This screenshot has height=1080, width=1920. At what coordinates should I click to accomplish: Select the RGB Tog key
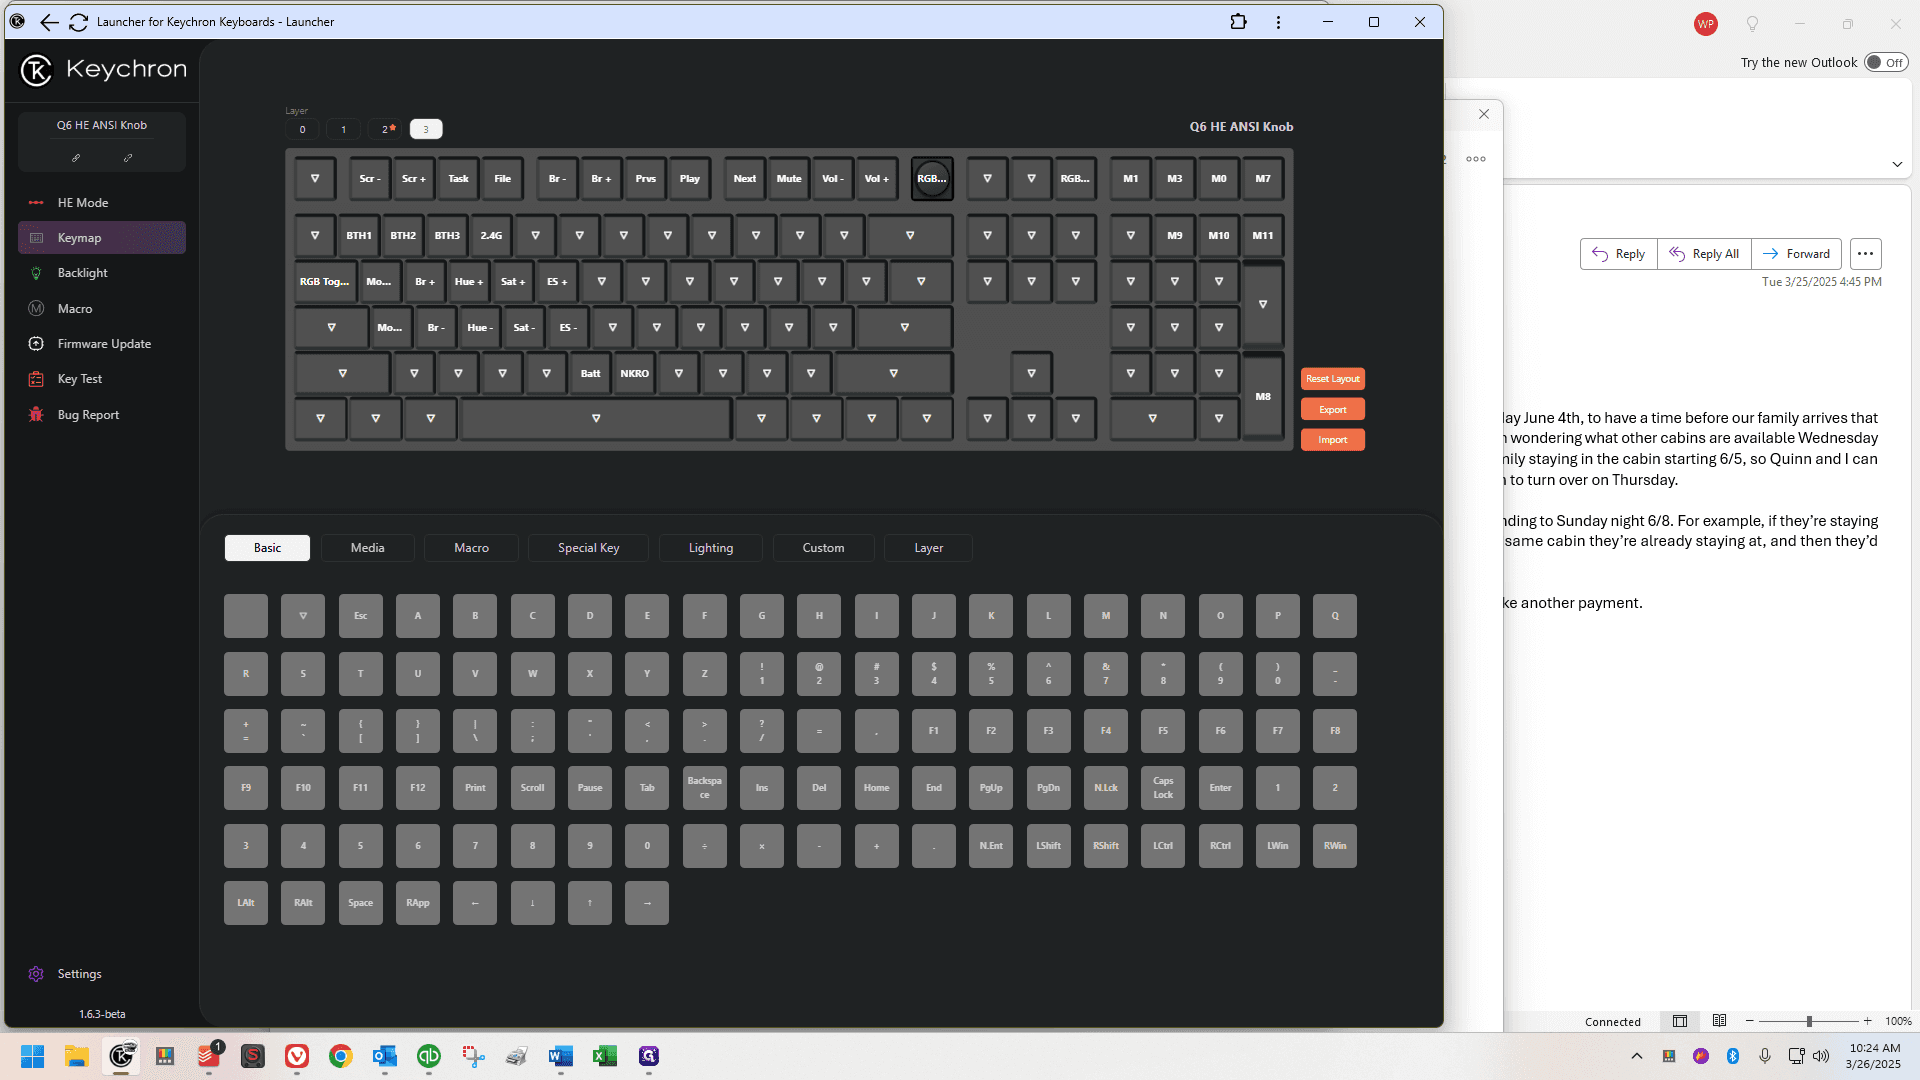point(324,282)
